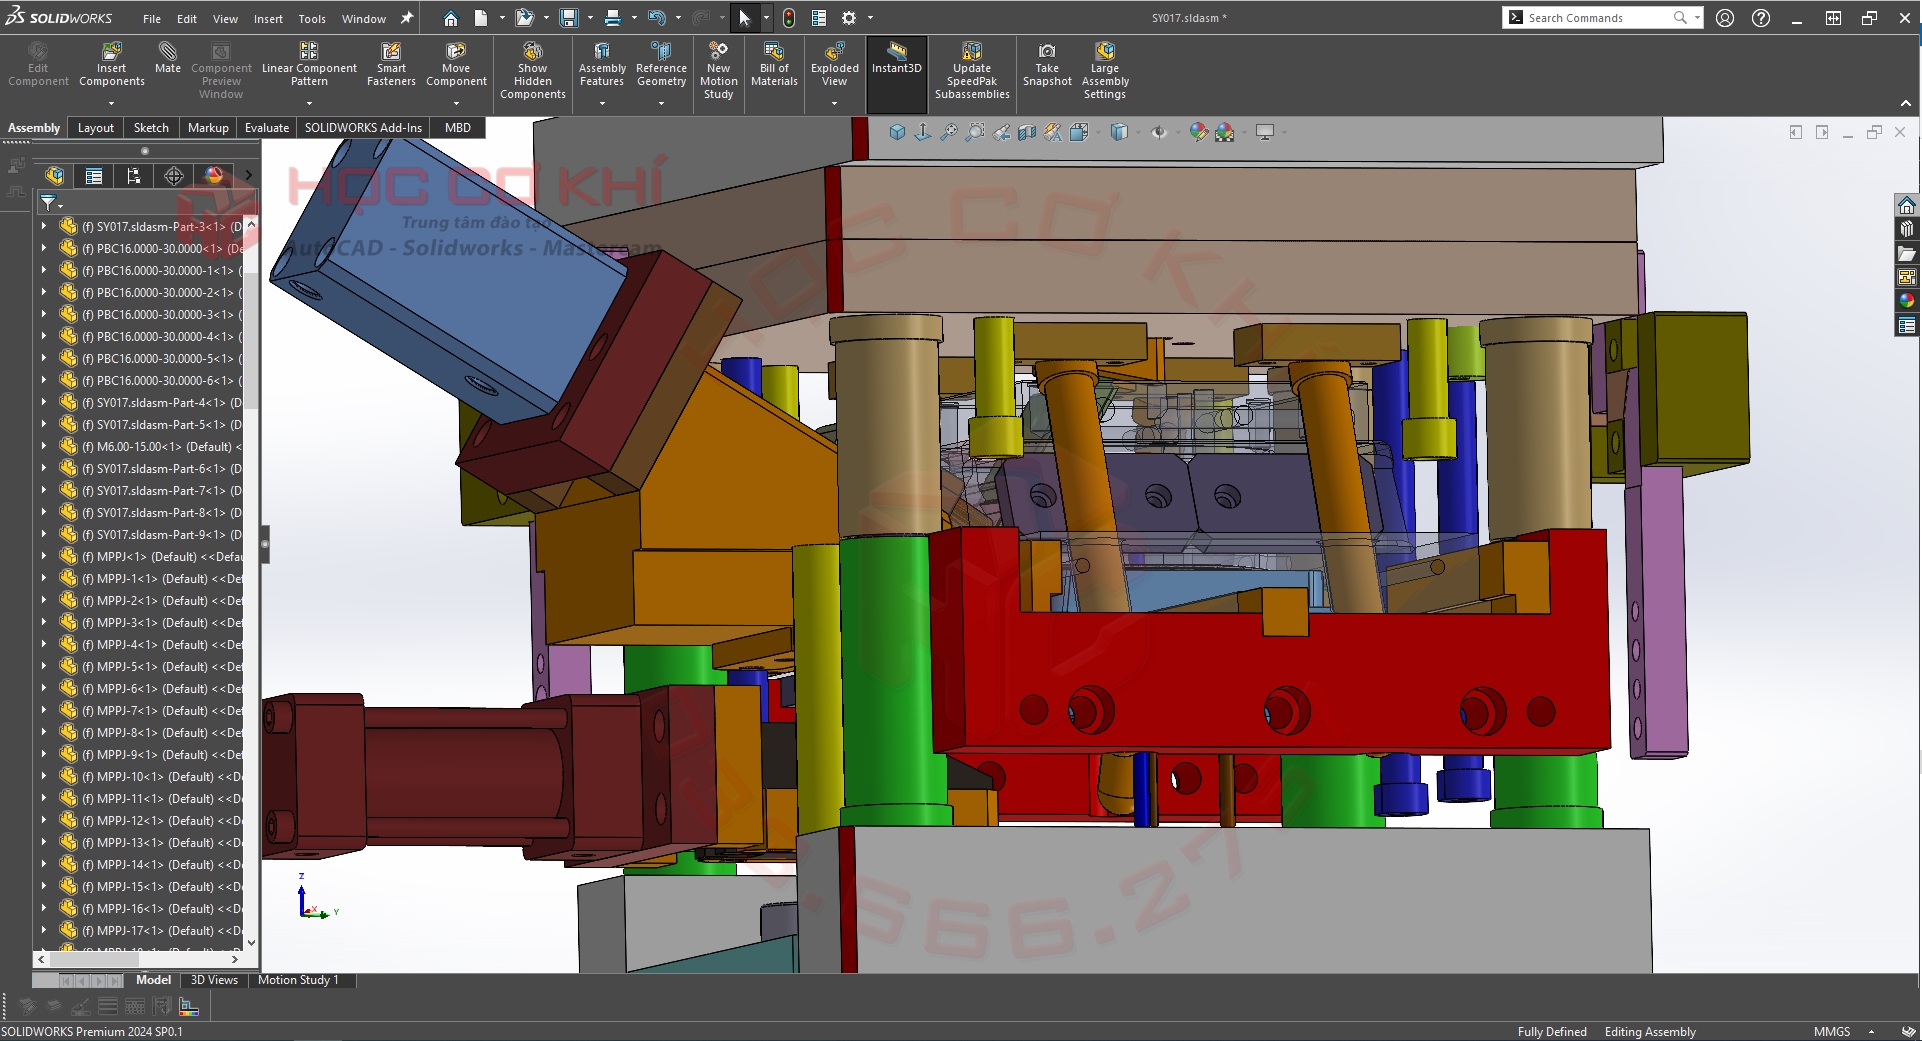Open the Insert menu
The width and height of the screenshot is (1922, 1041).
pyautogui.click(x=268, y=19)
